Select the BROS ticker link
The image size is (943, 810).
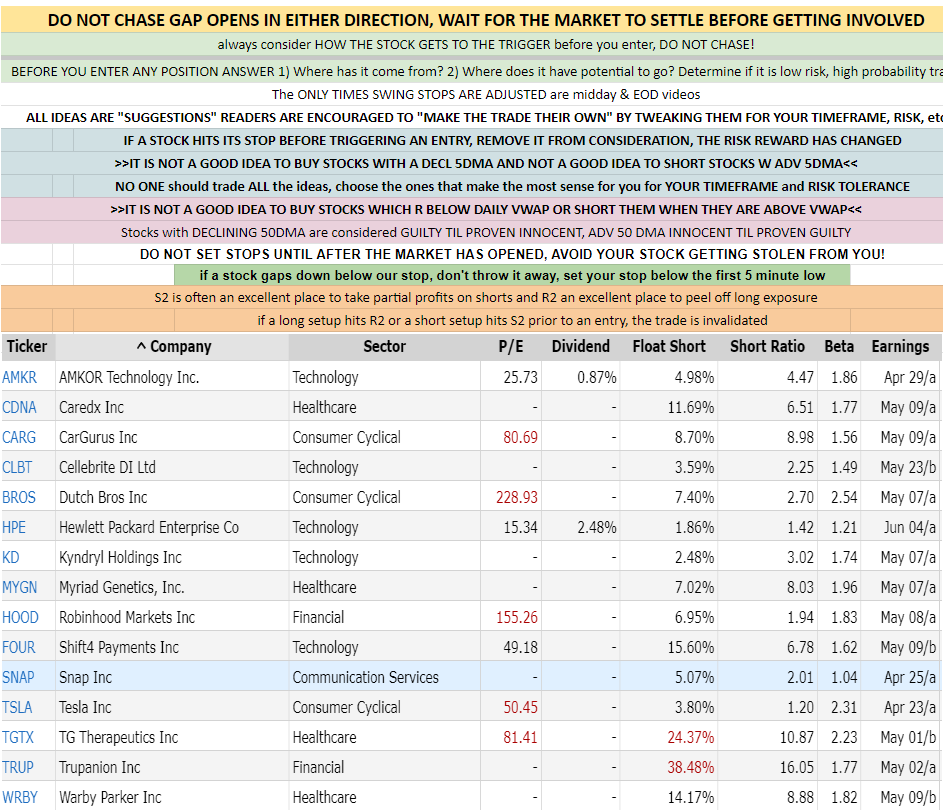click(x=19, y=497)
